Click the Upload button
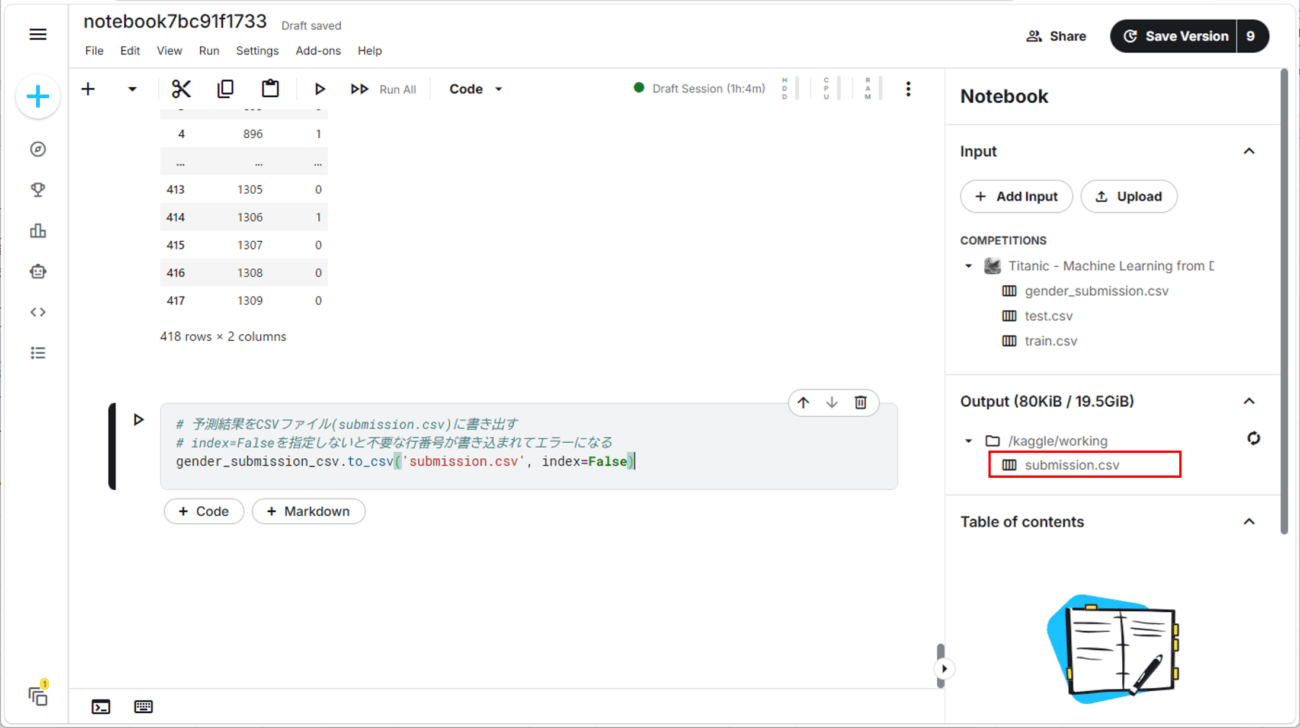Viewport: 1300px width, 728px height. tap(1128, 197)
